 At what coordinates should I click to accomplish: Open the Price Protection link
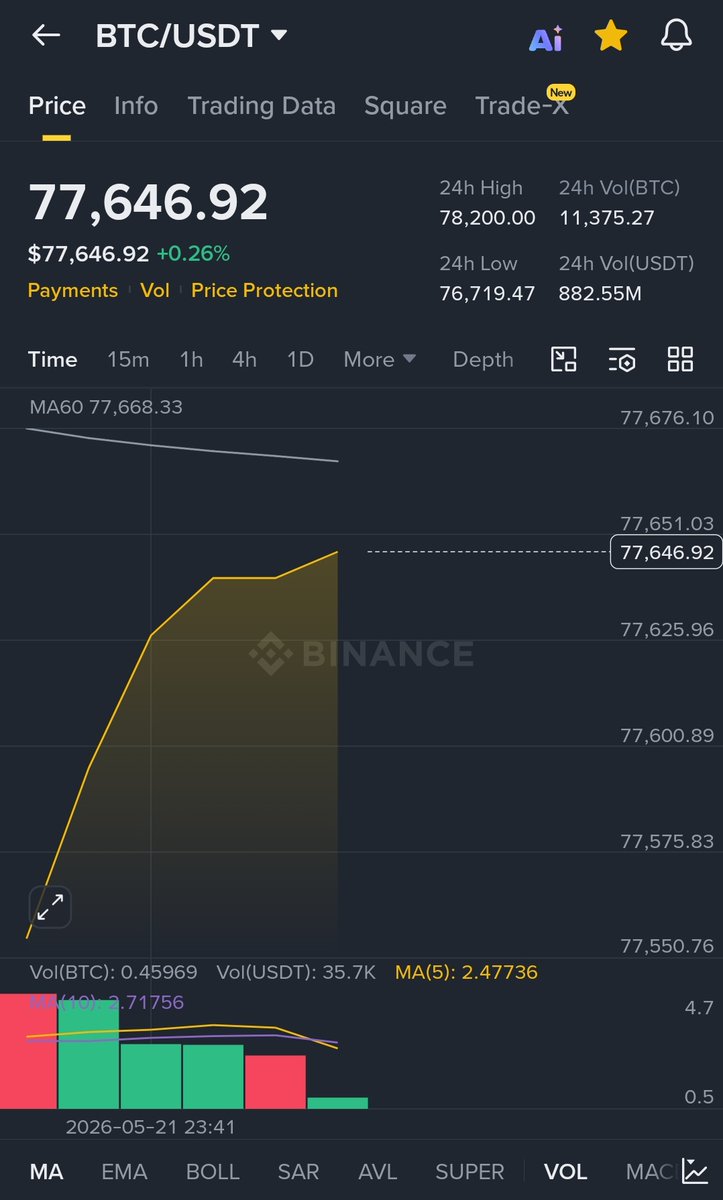(264, 290)
